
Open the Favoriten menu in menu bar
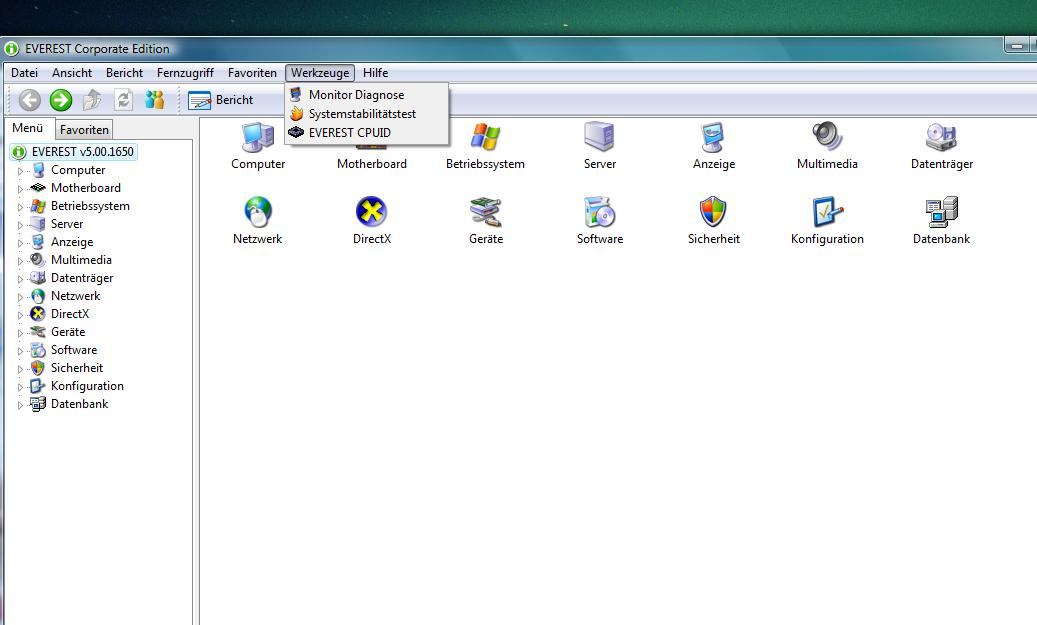[252, 73]
